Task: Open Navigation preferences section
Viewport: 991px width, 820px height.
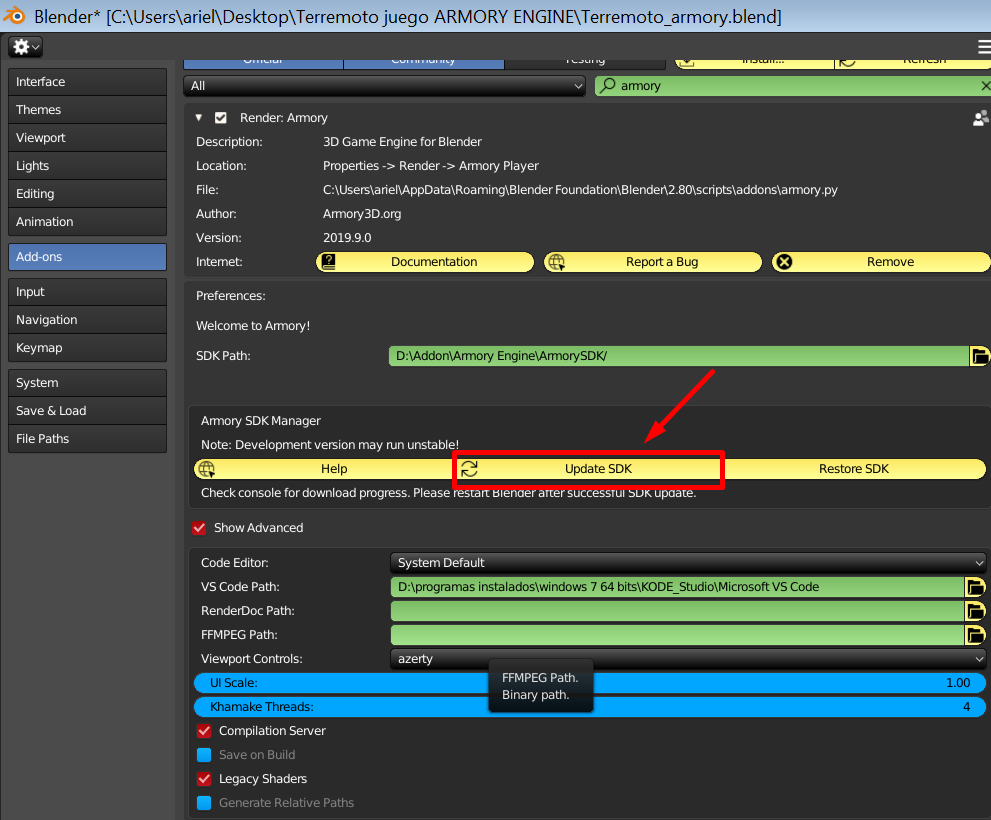Action: click(x=87, y=319)
